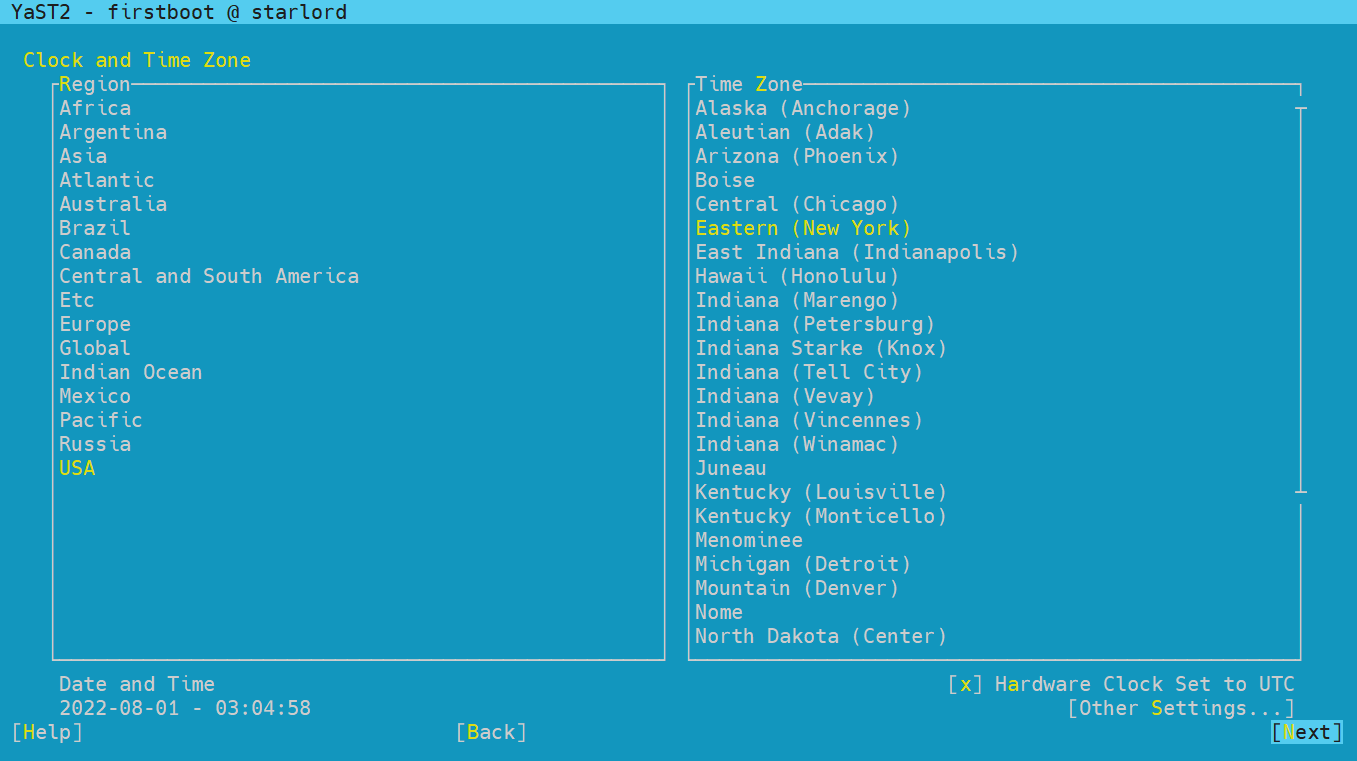Screen dimensions: 1357x761
Task: Choose Atlantic region
Action: pyautogui.click(x=107, y=180)
